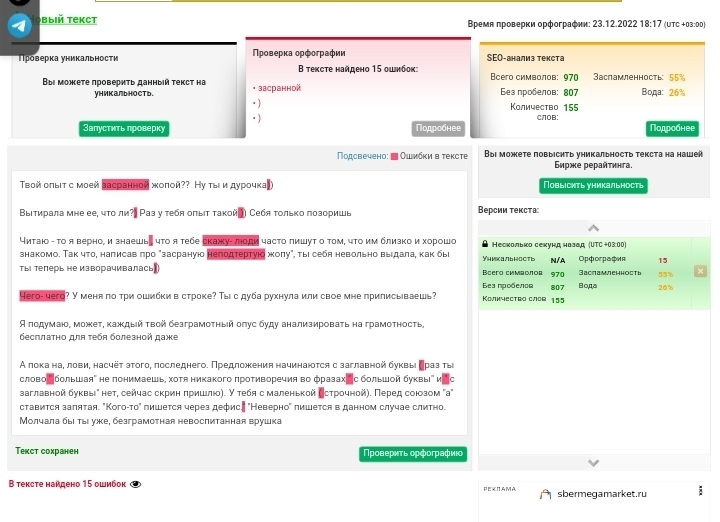Viewport: 720px width, 522px height.
Task: Click the sbermegamarket logo icon
Action: point(545,494)
